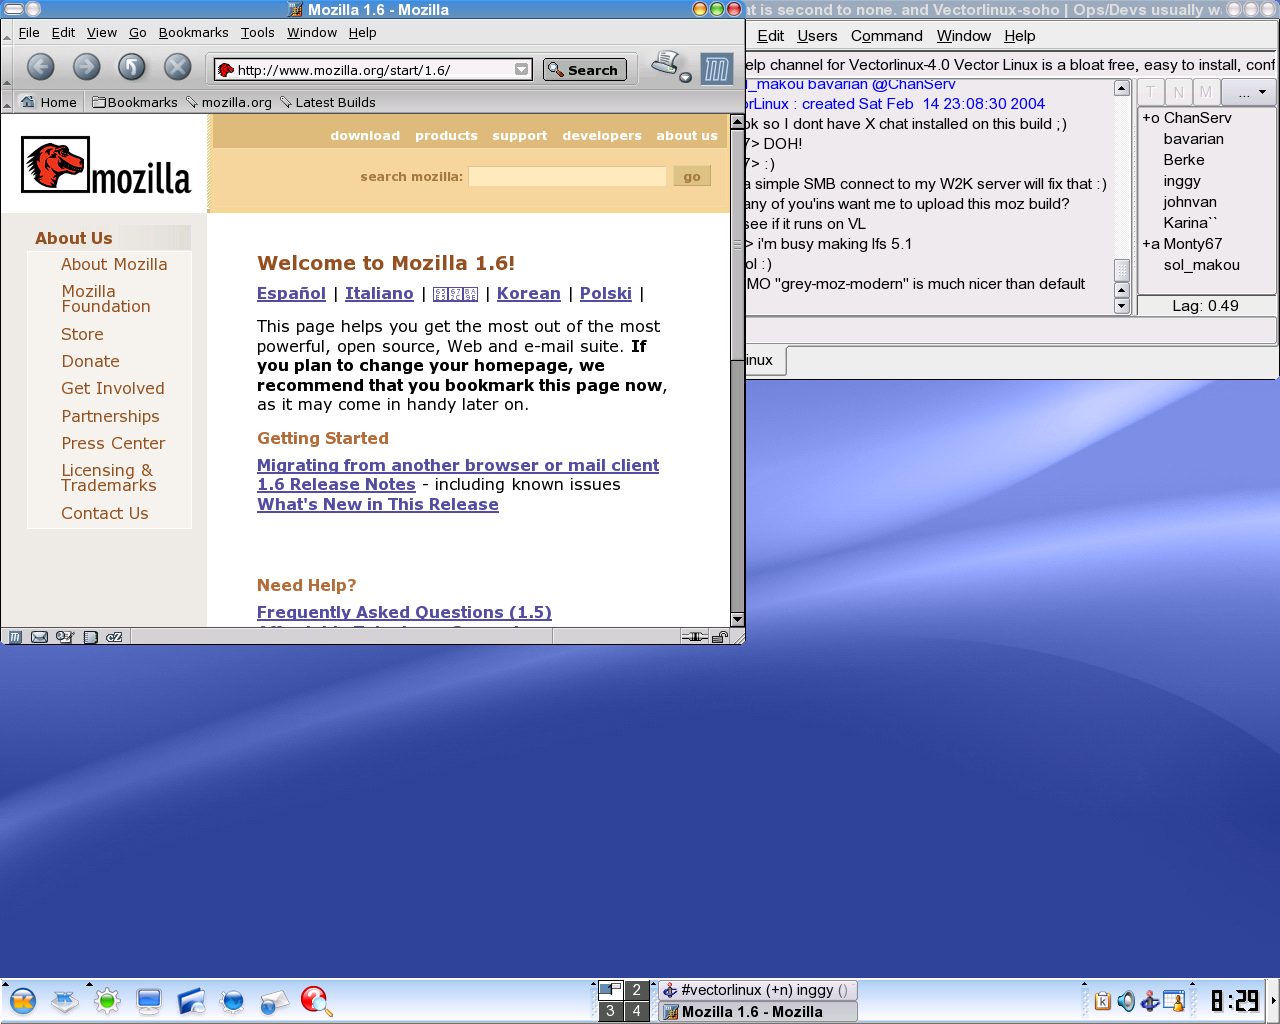Open the Help lifesaver icon on the panel

pos(316,1001)
